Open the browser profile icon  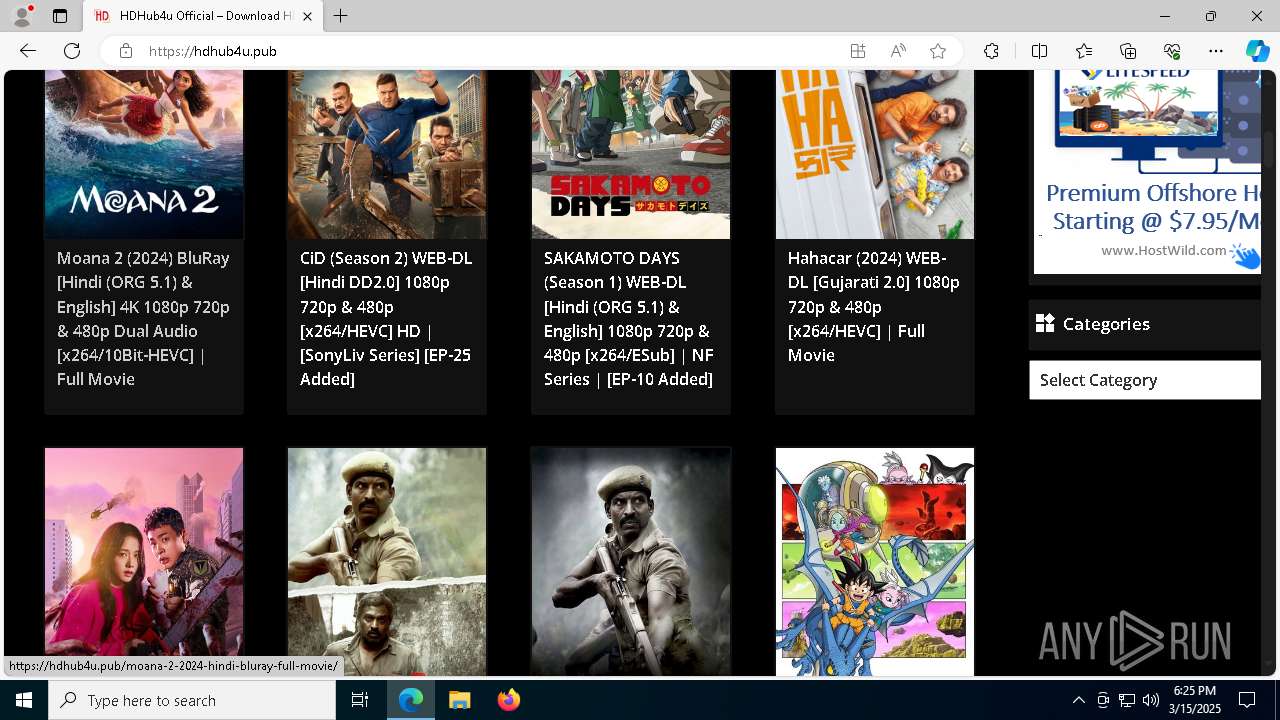(22, 16)
